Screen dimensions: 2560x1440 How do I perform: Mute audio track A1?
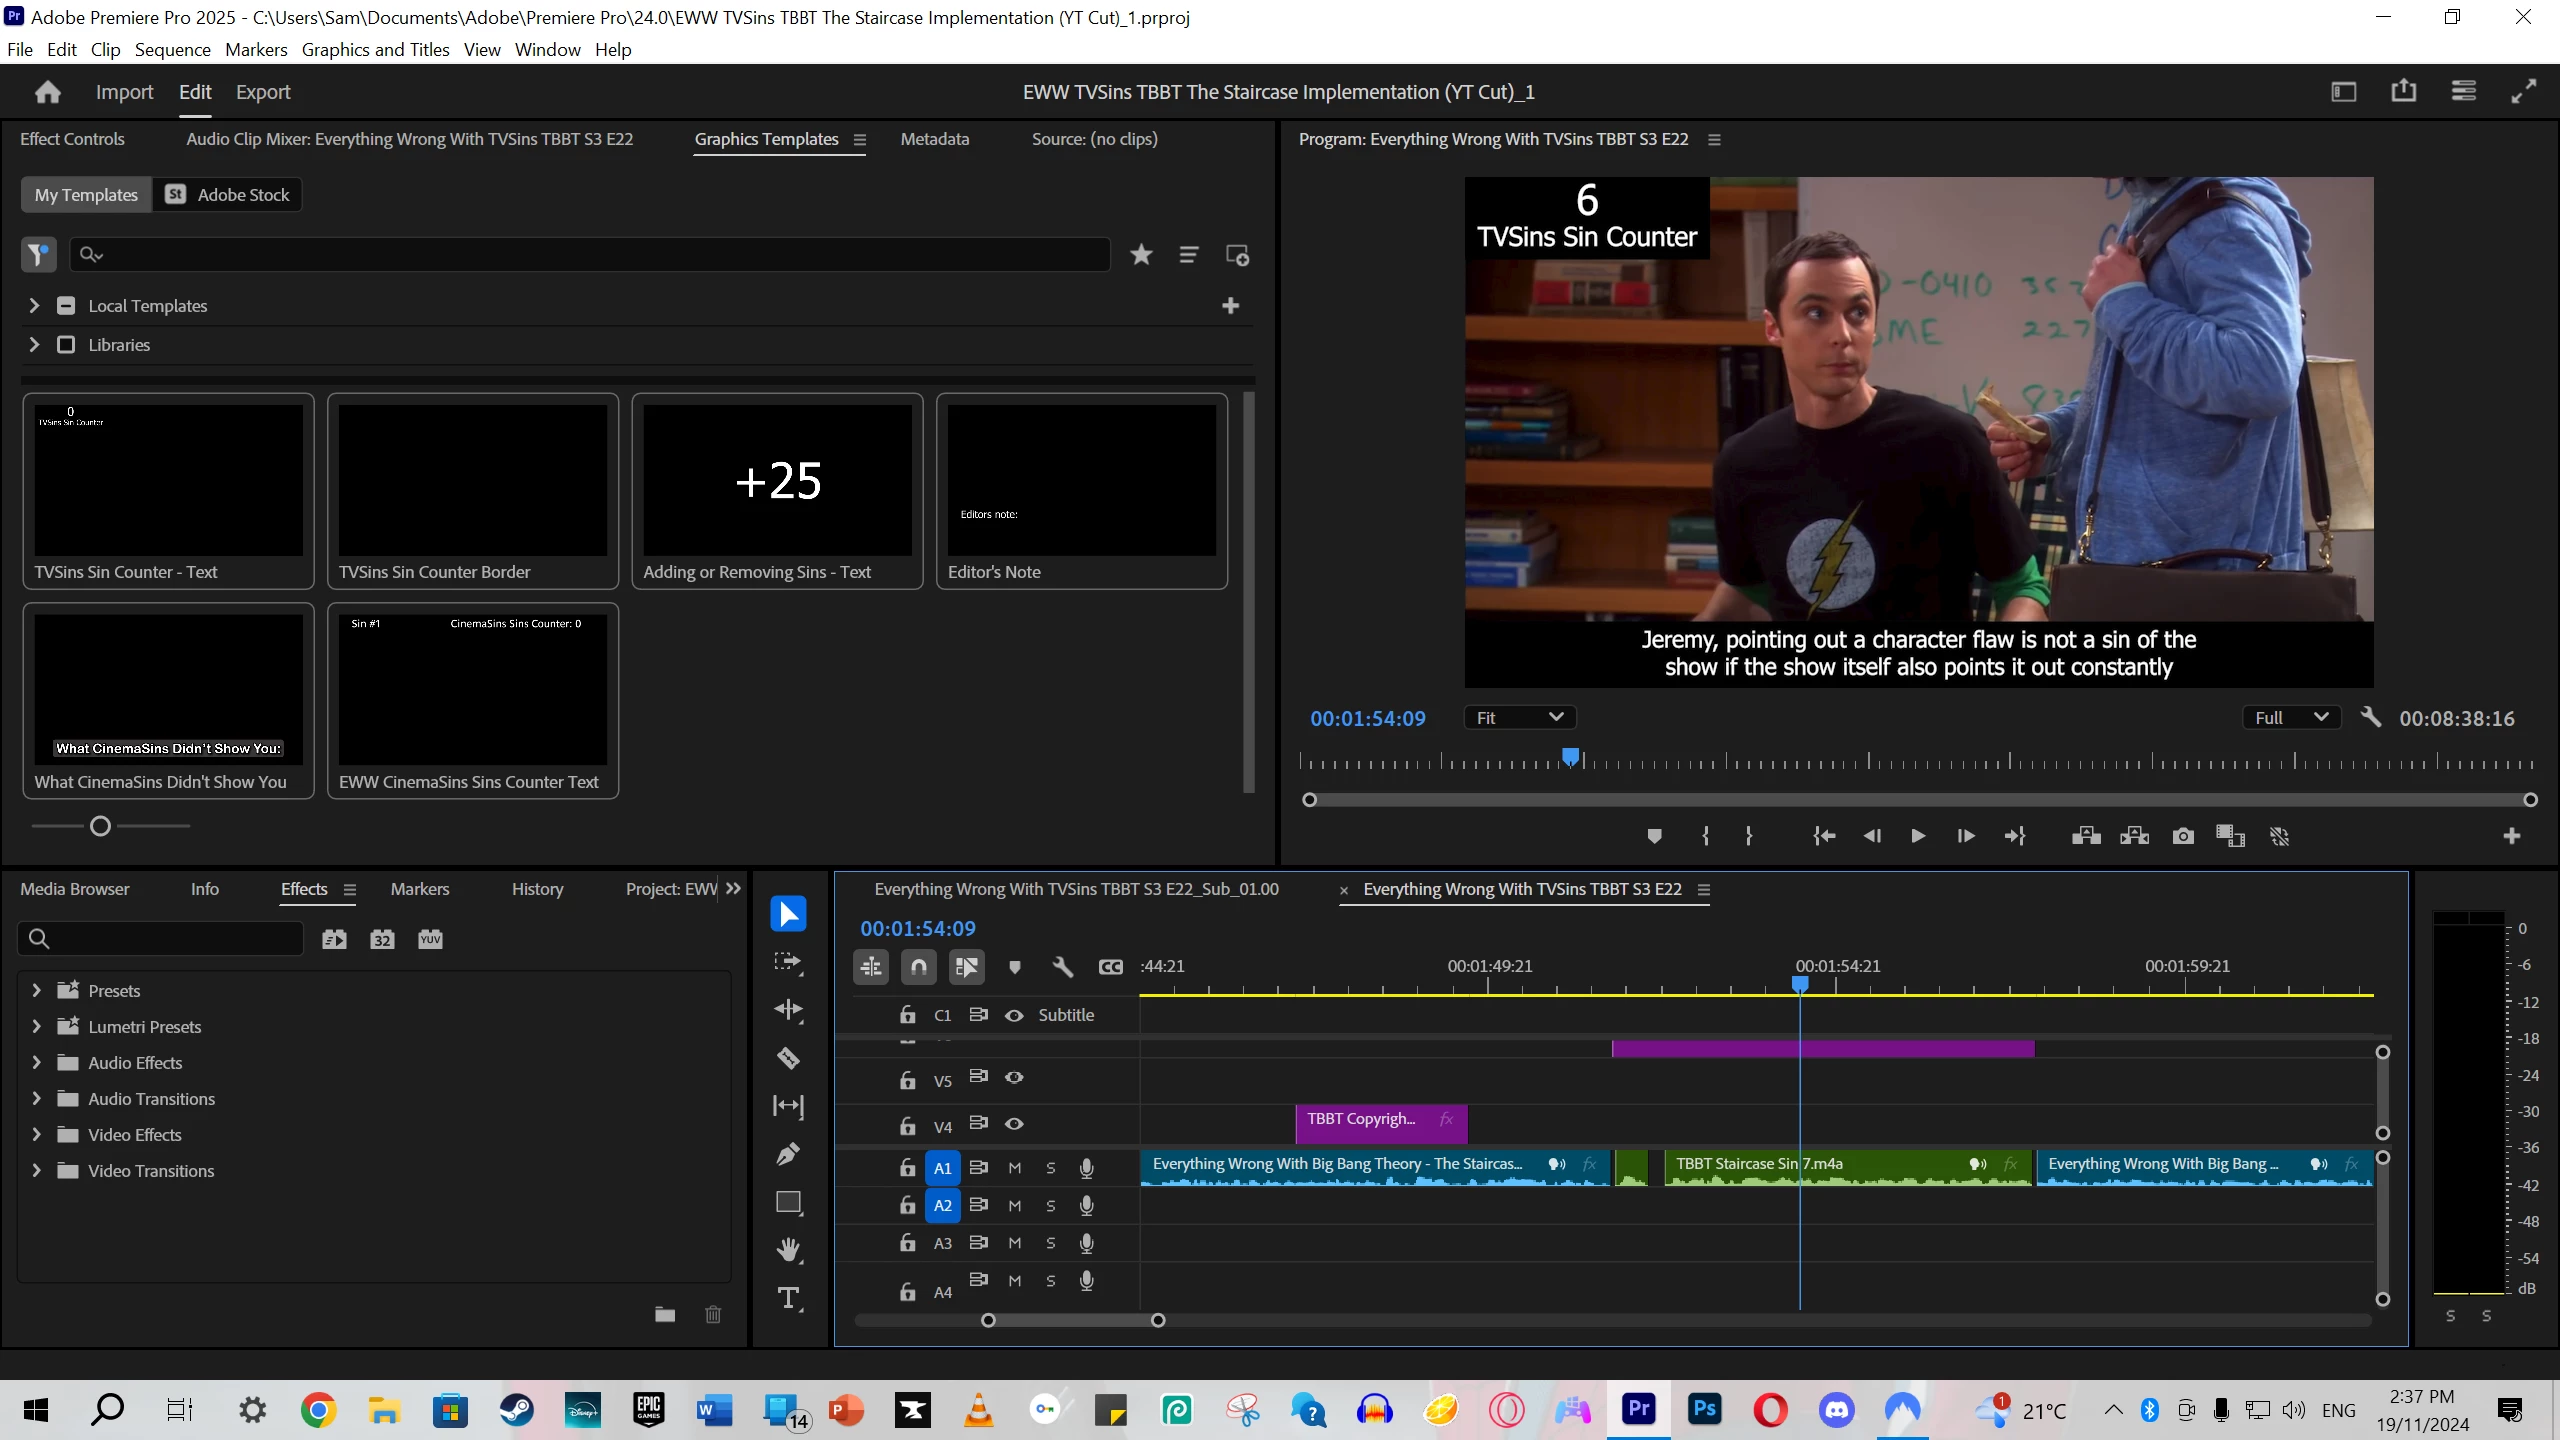[x=1014, y=1168]
